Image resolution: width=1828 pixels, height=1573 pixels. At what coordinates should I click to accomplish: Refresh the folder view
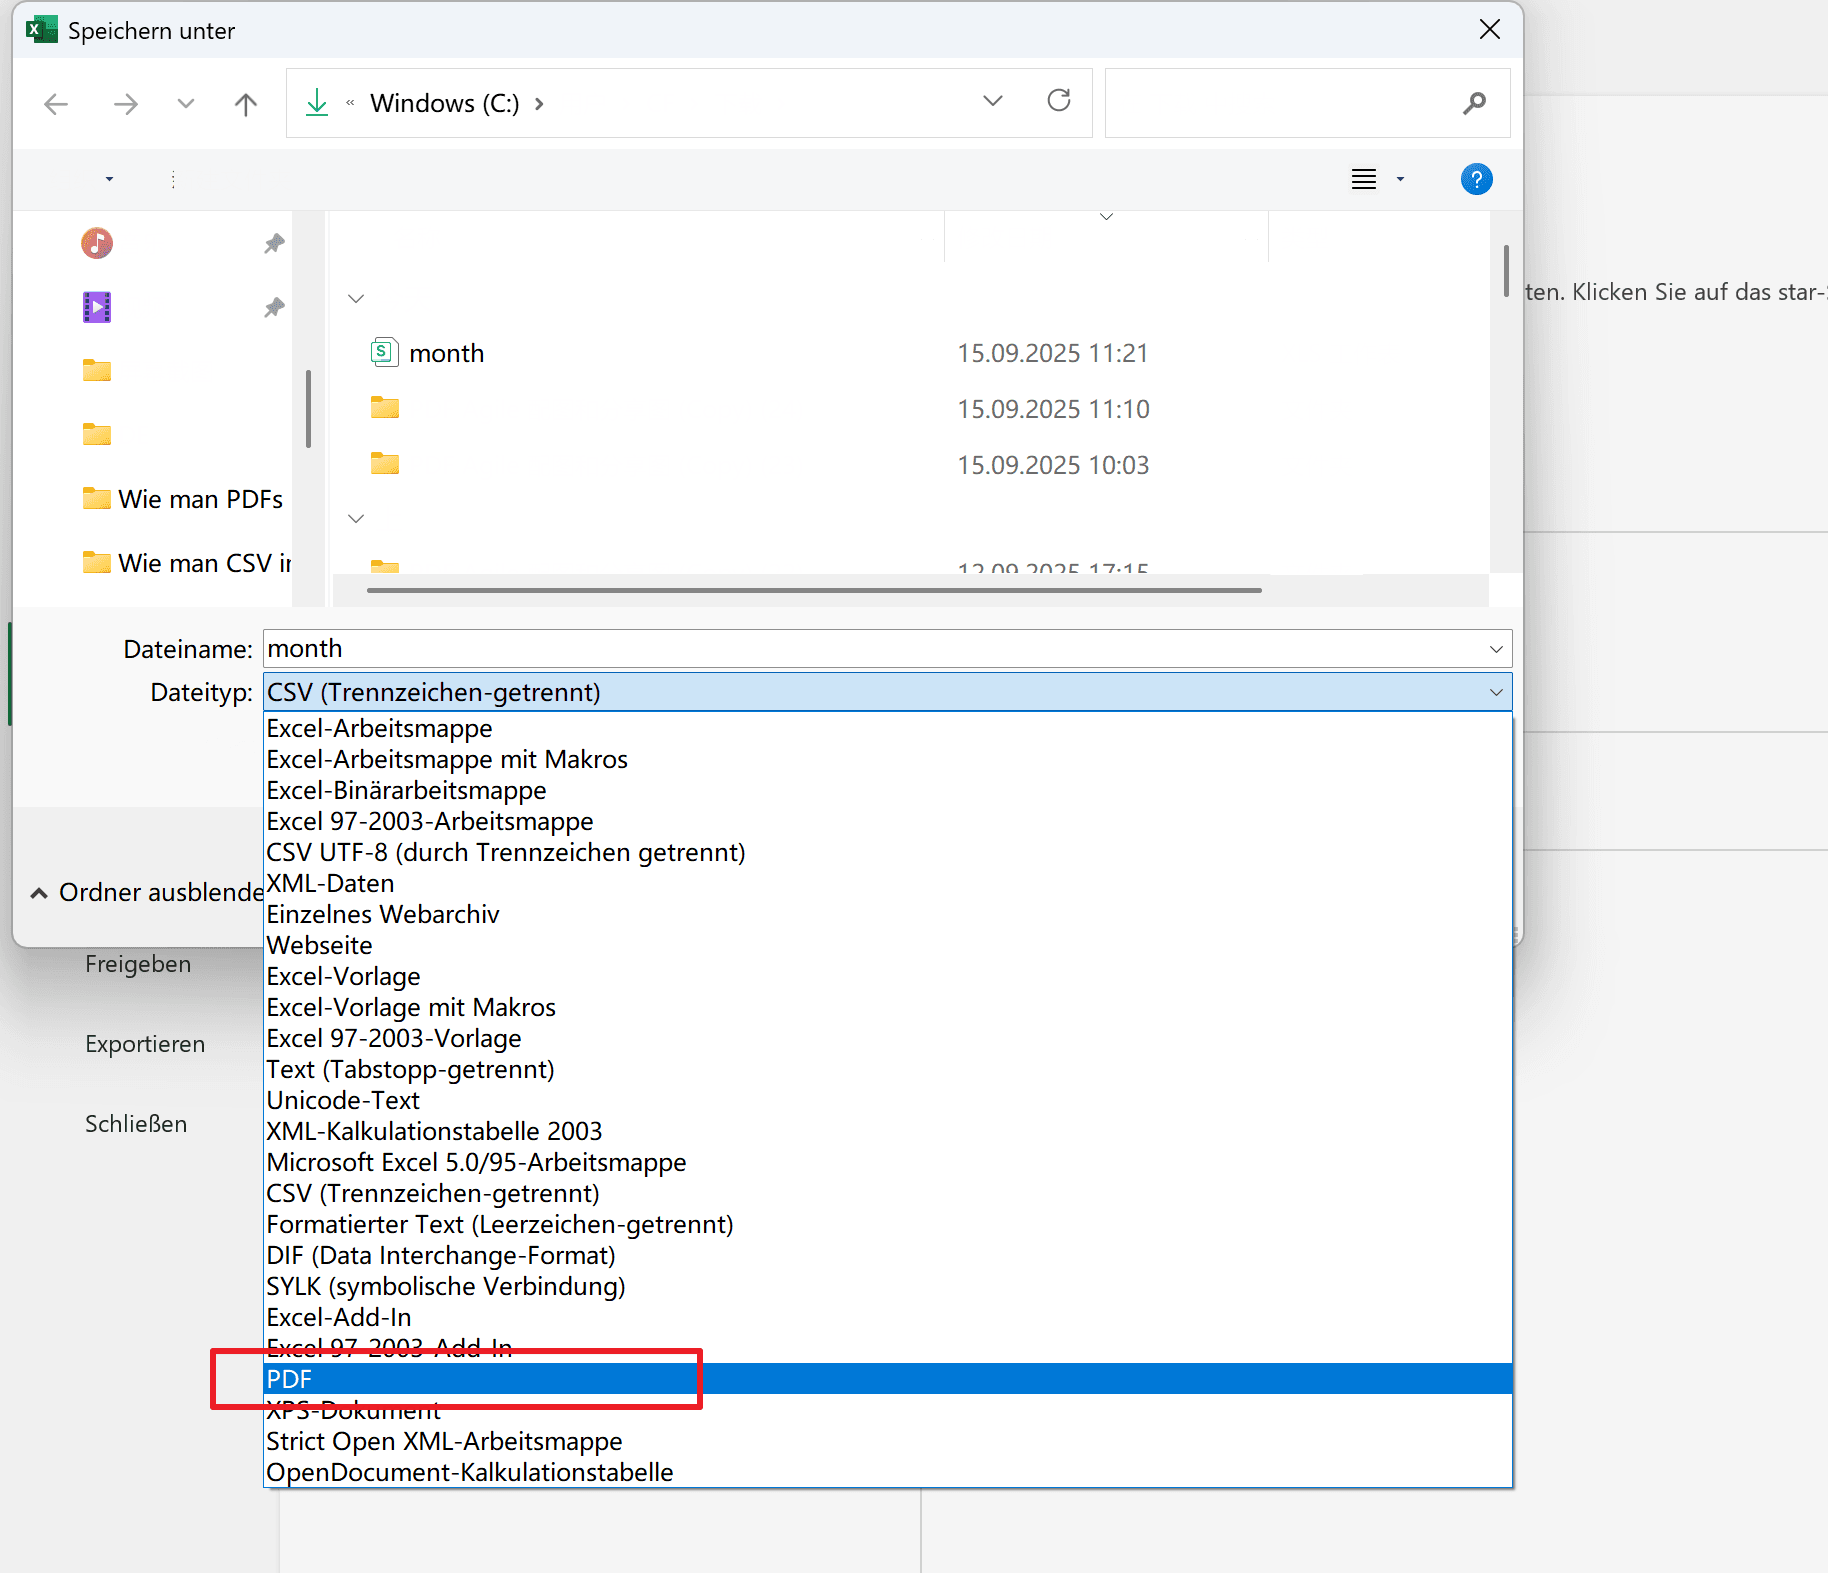pyautogui.click(x=1059, y=100)
